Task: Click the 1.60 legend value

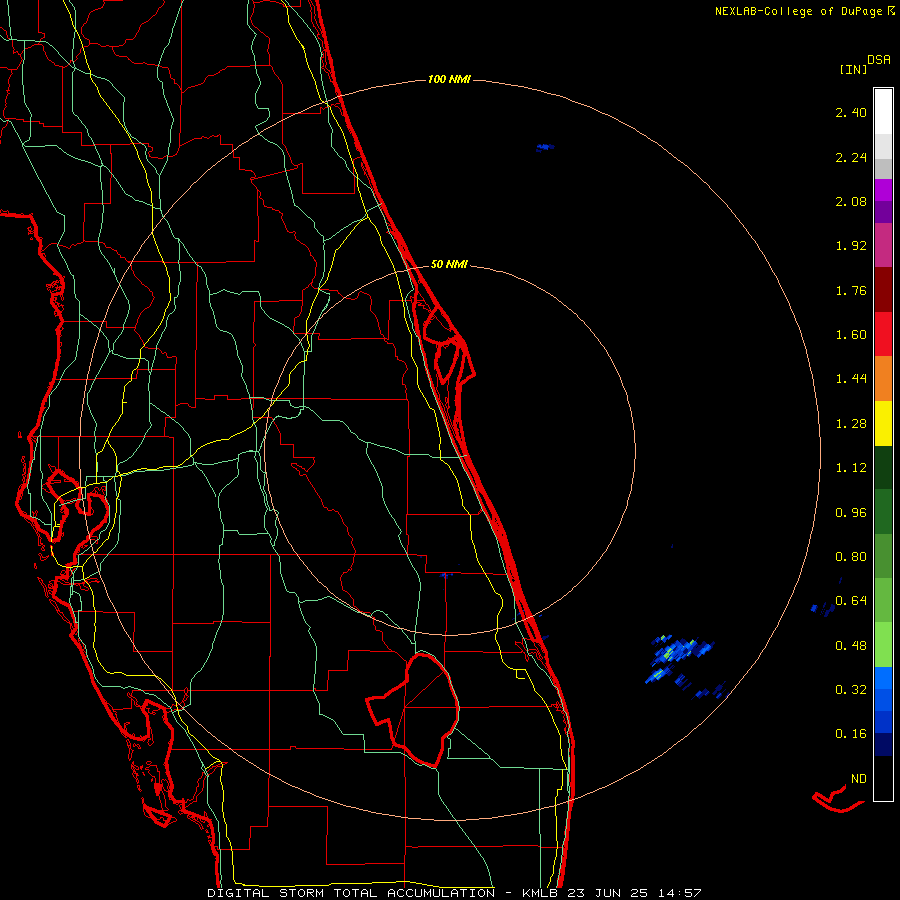Action: tap(851, 335)
